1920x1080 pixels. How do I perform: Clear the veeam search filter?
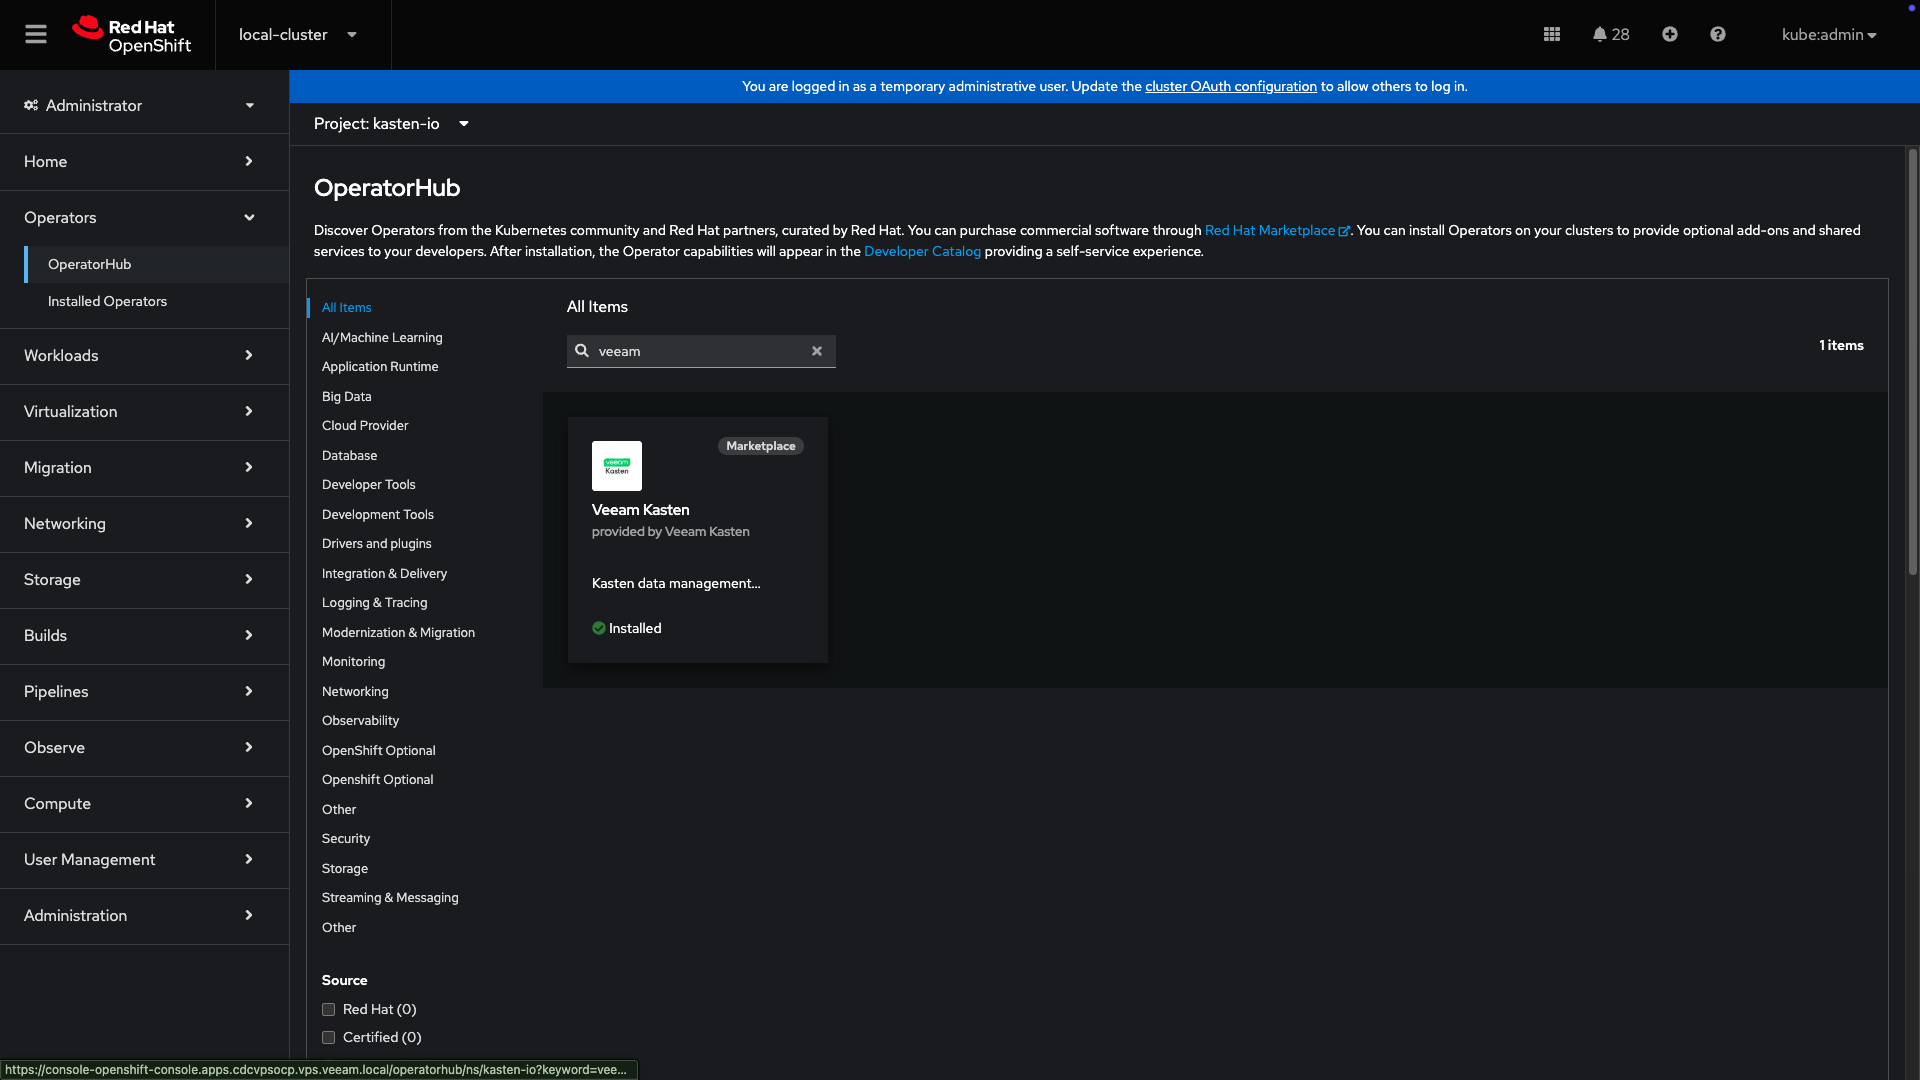pos(816,351)
